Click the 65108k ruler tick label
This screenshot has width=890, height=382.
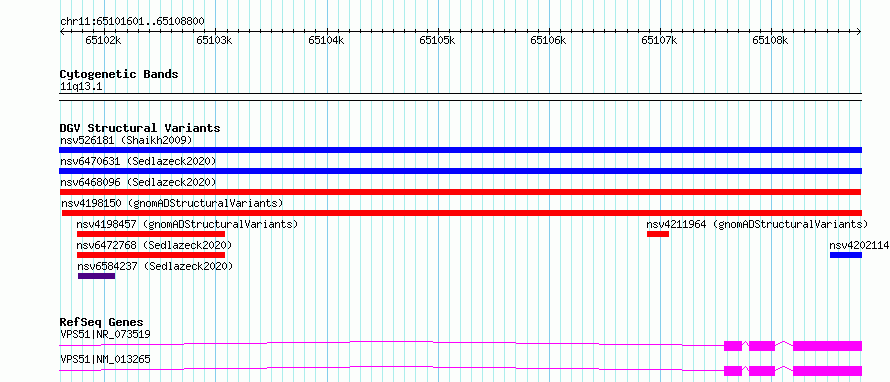pos(771,40)
